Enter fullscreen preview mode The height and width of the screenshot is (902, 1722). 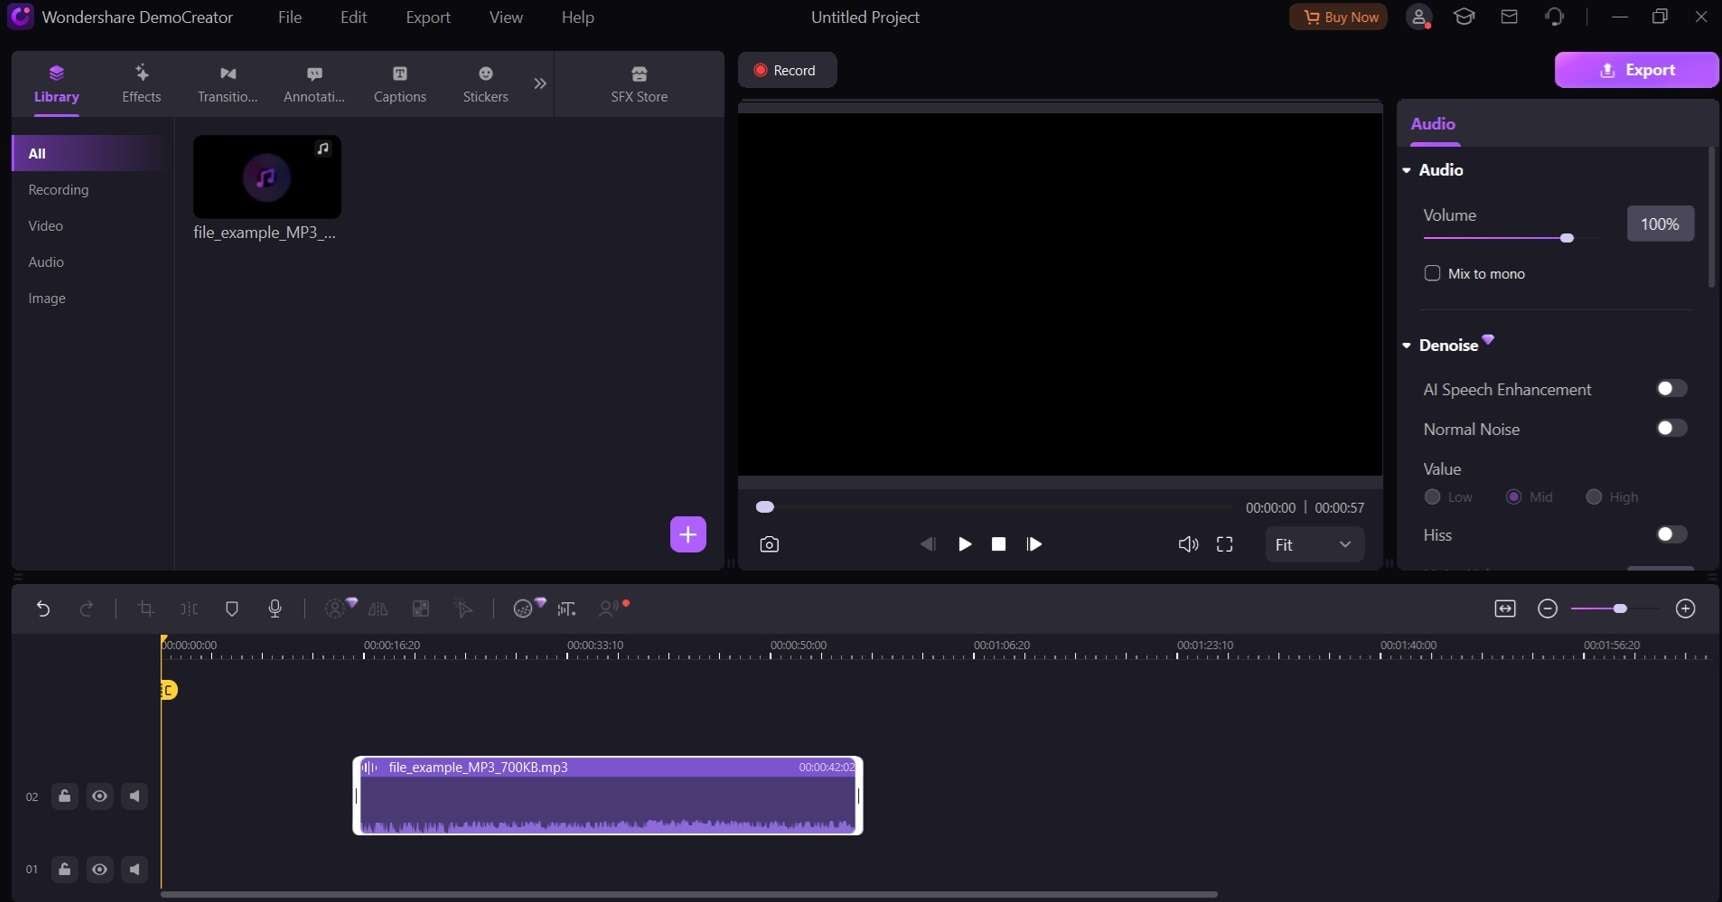[1225, 544]
